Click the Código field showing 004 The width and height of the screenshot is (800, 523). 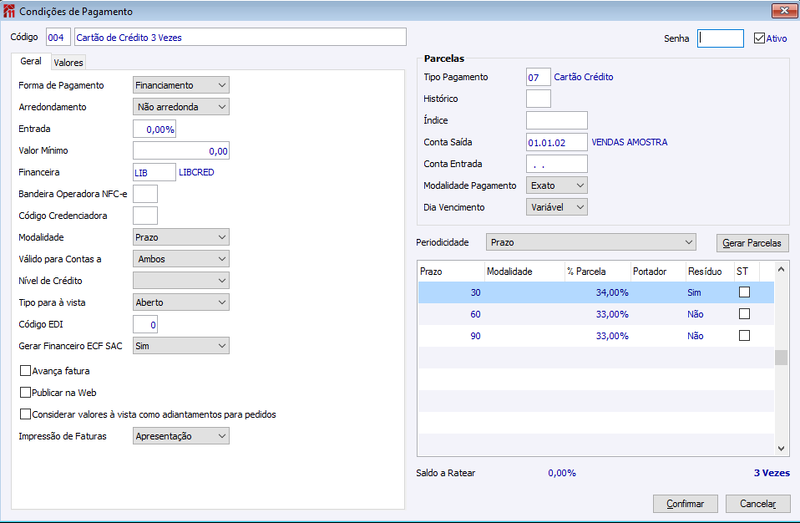point(58,37)
